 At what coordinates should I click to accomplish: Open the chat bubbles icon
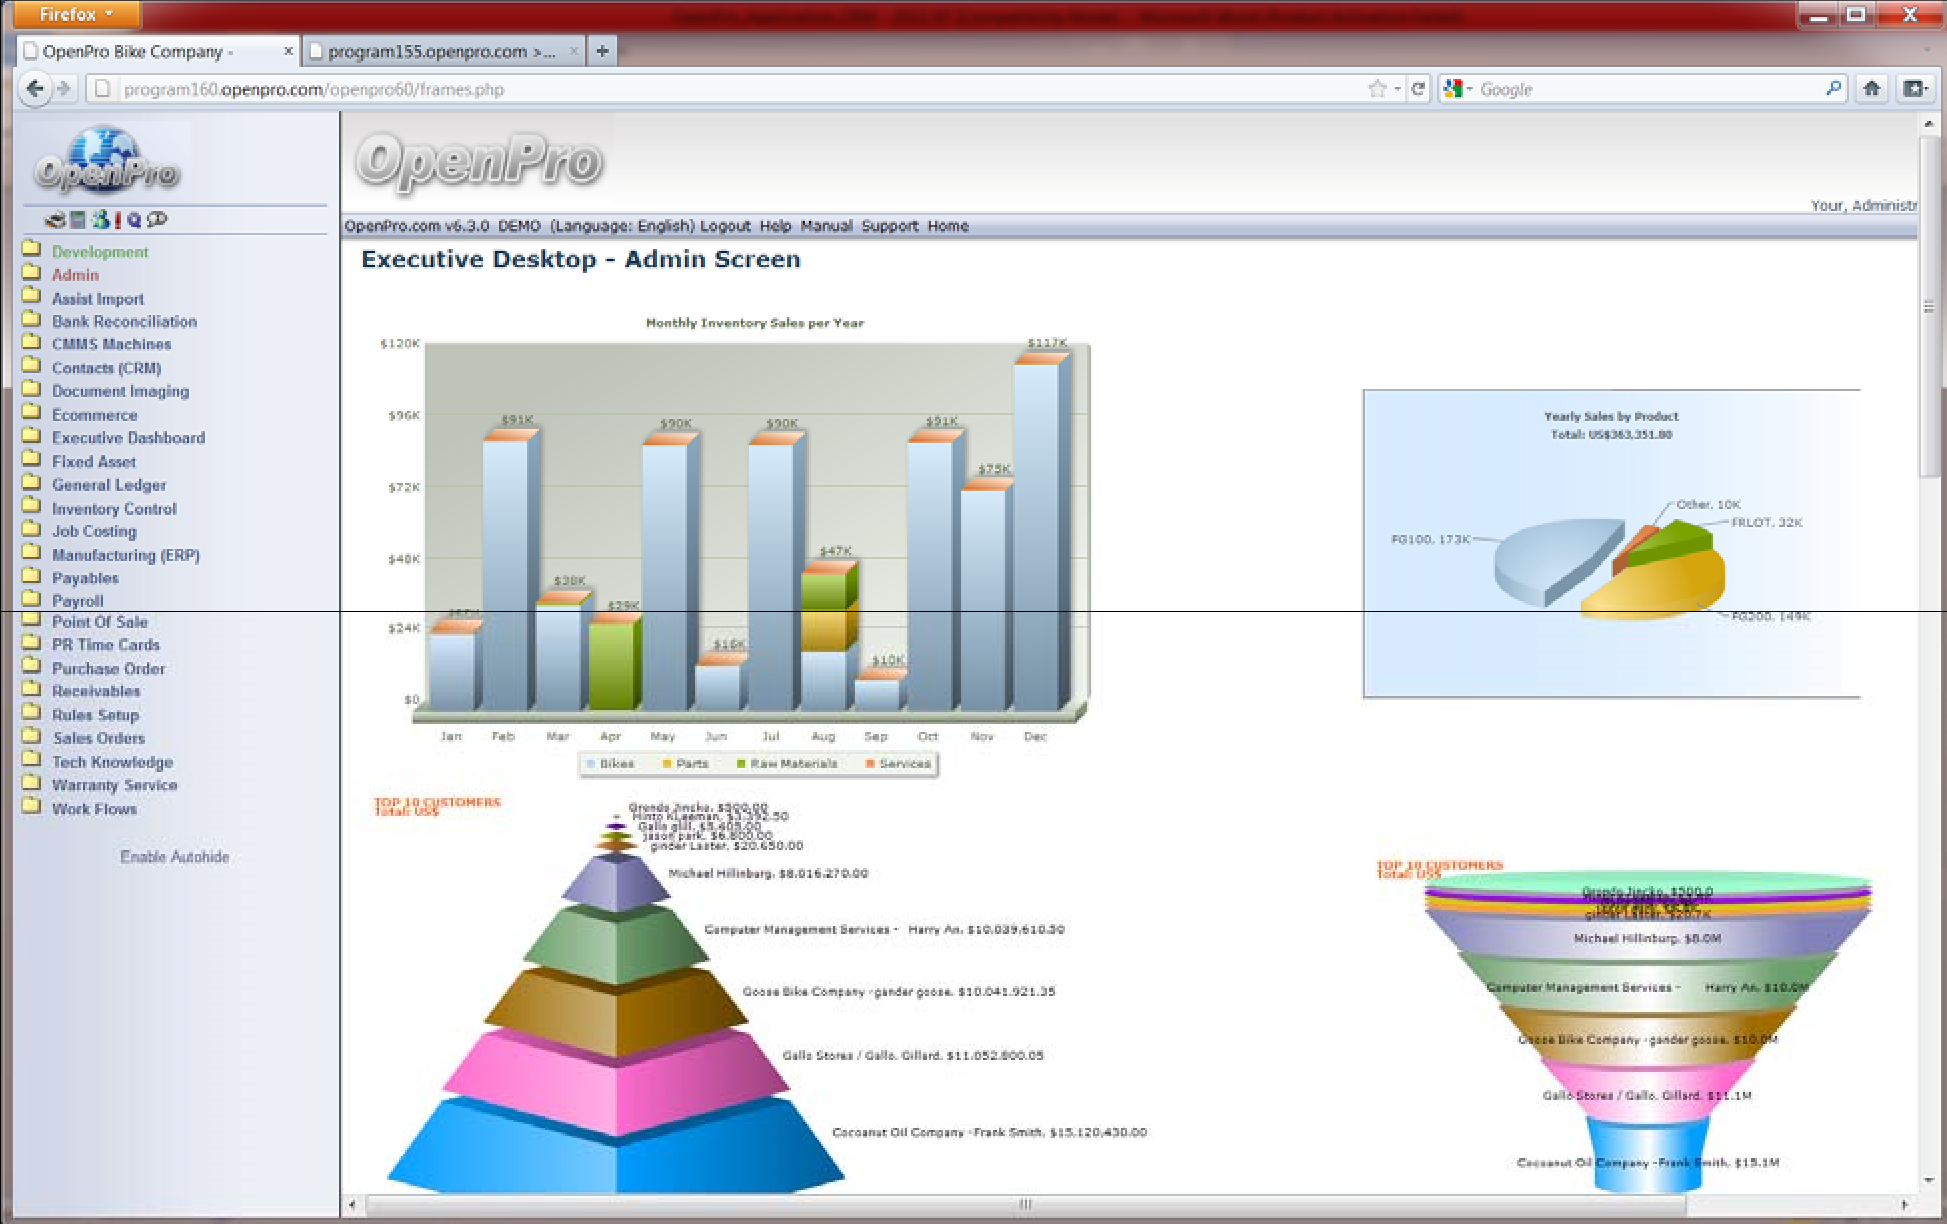tap(157, 219)
